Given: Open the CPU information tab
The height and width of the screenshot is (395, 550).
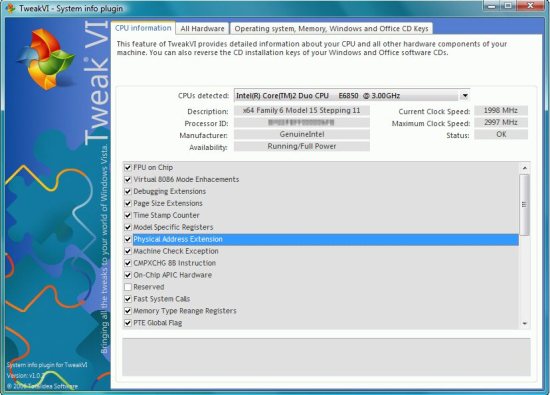Looking at the screenshot, I should click(x=143, y=28).
